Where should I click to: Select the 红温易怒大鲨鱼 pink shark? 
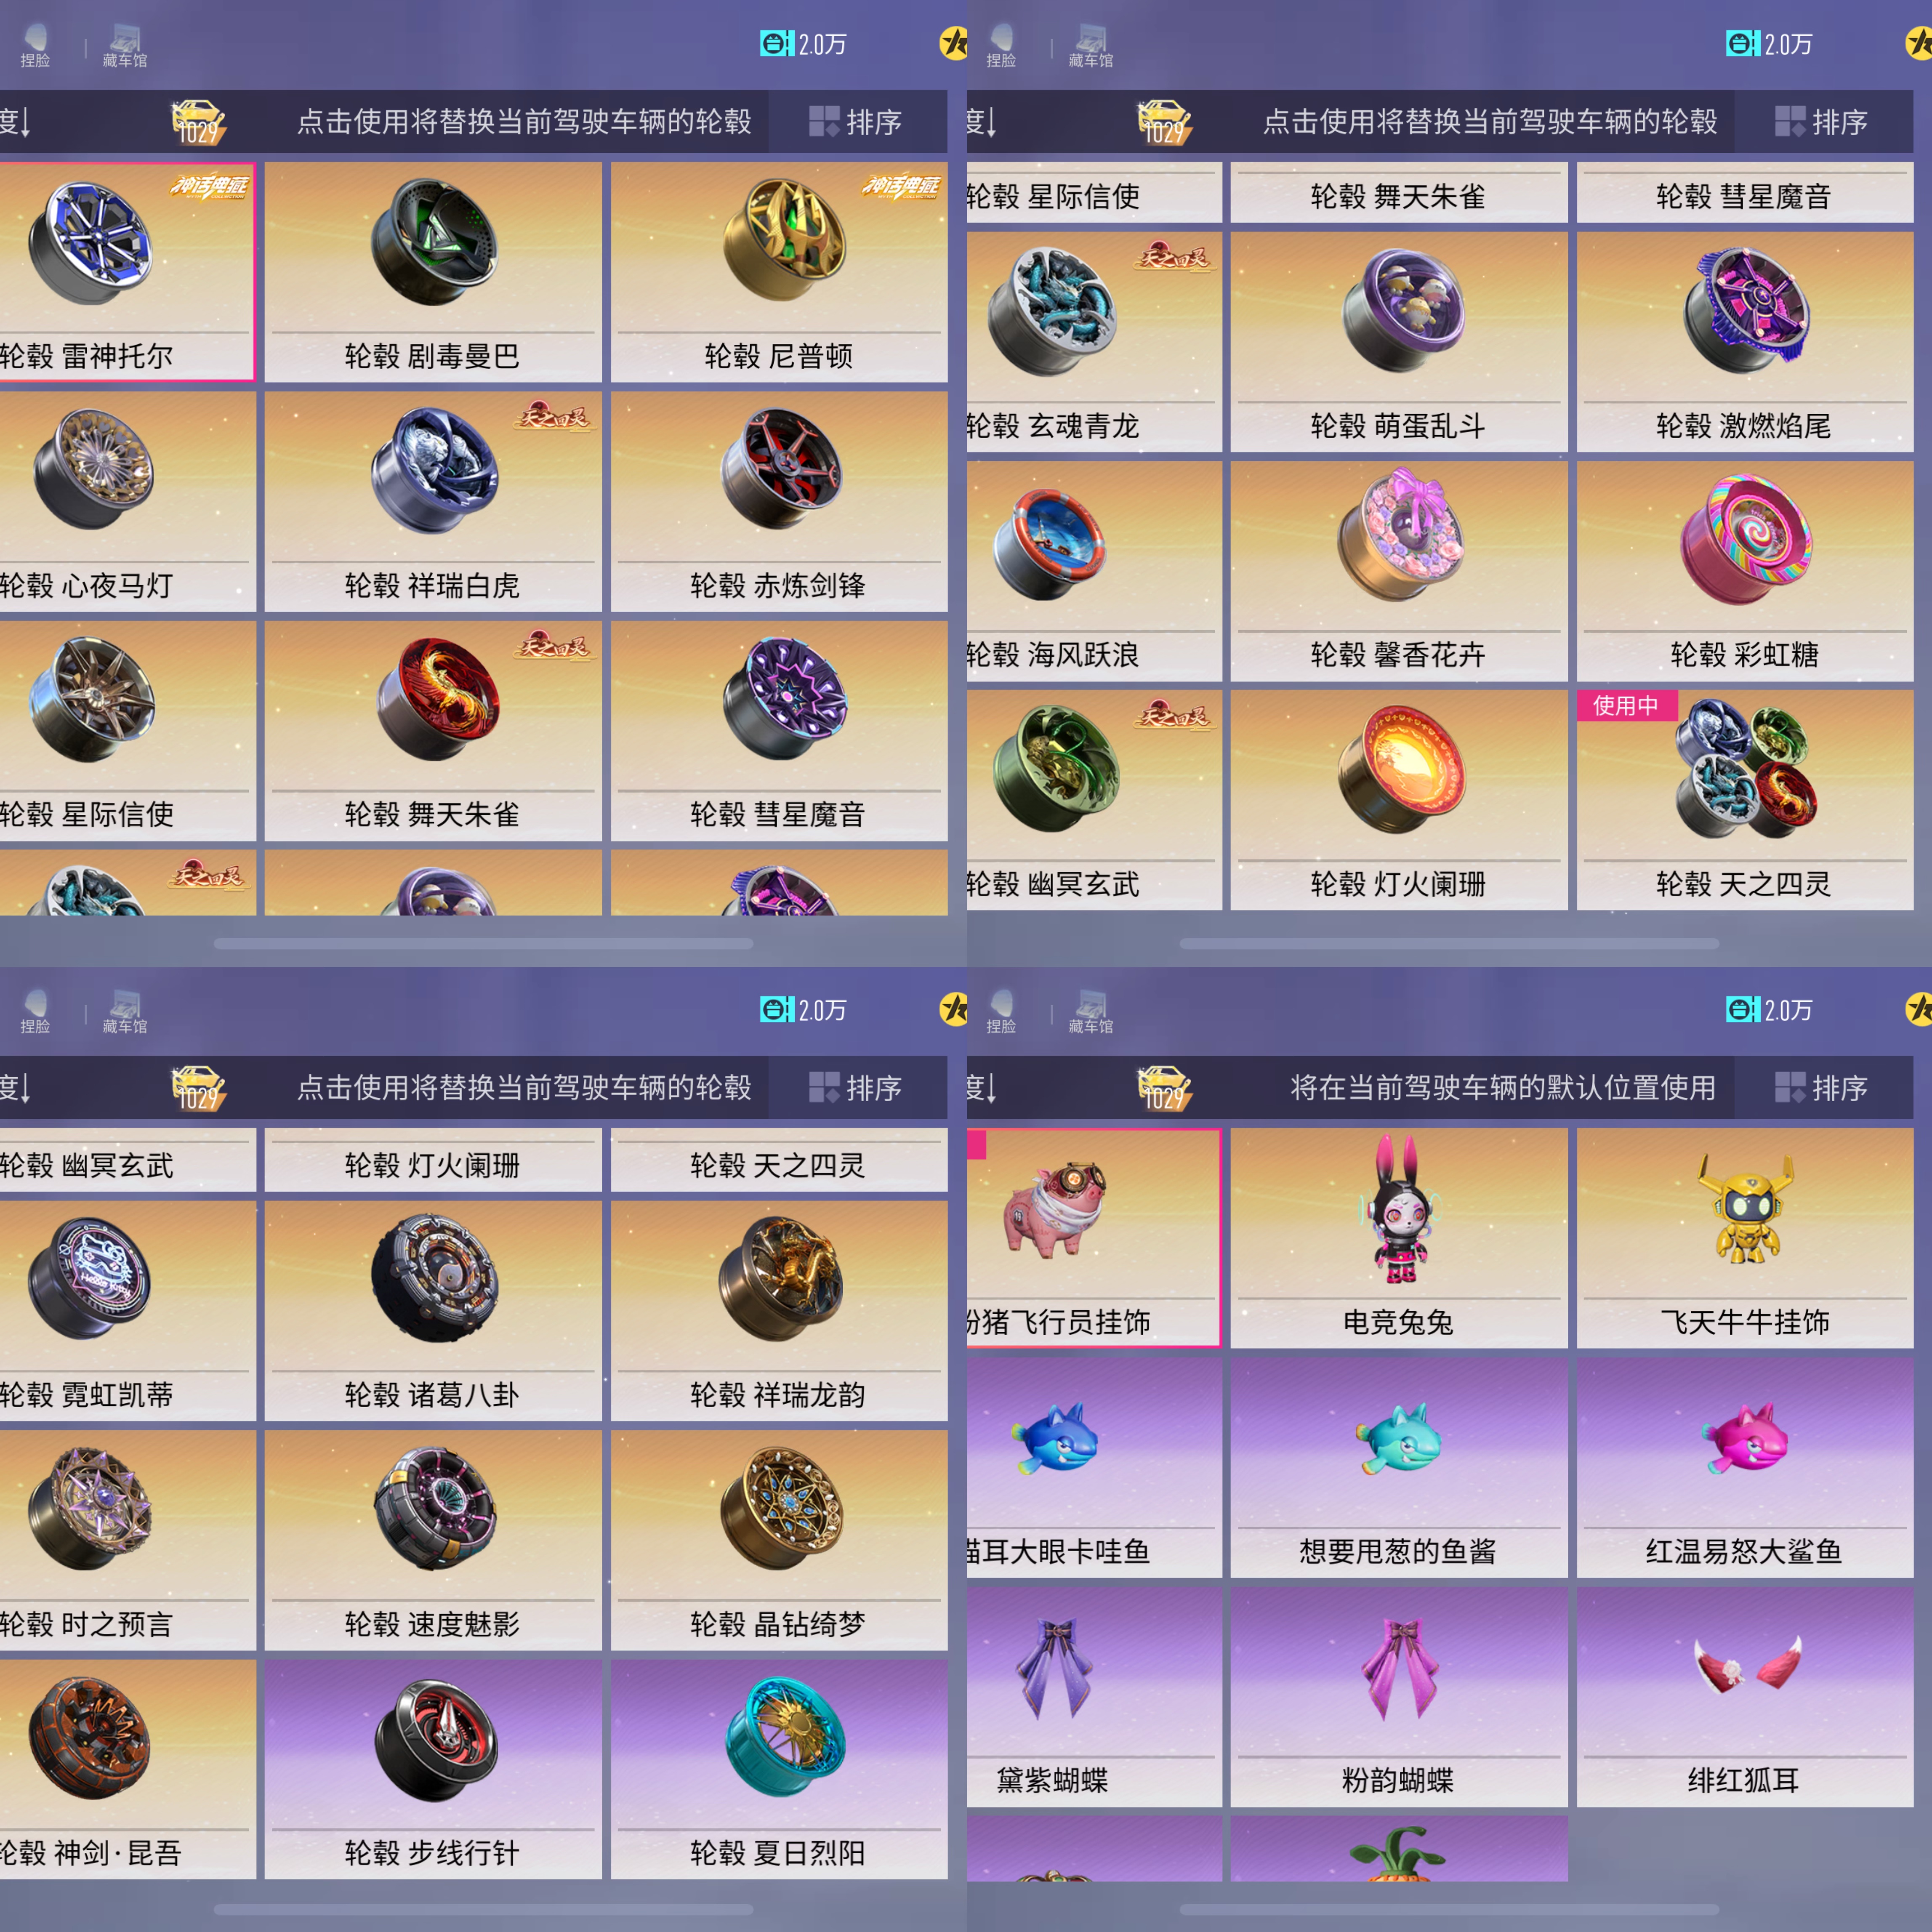click(1745, 1467)
